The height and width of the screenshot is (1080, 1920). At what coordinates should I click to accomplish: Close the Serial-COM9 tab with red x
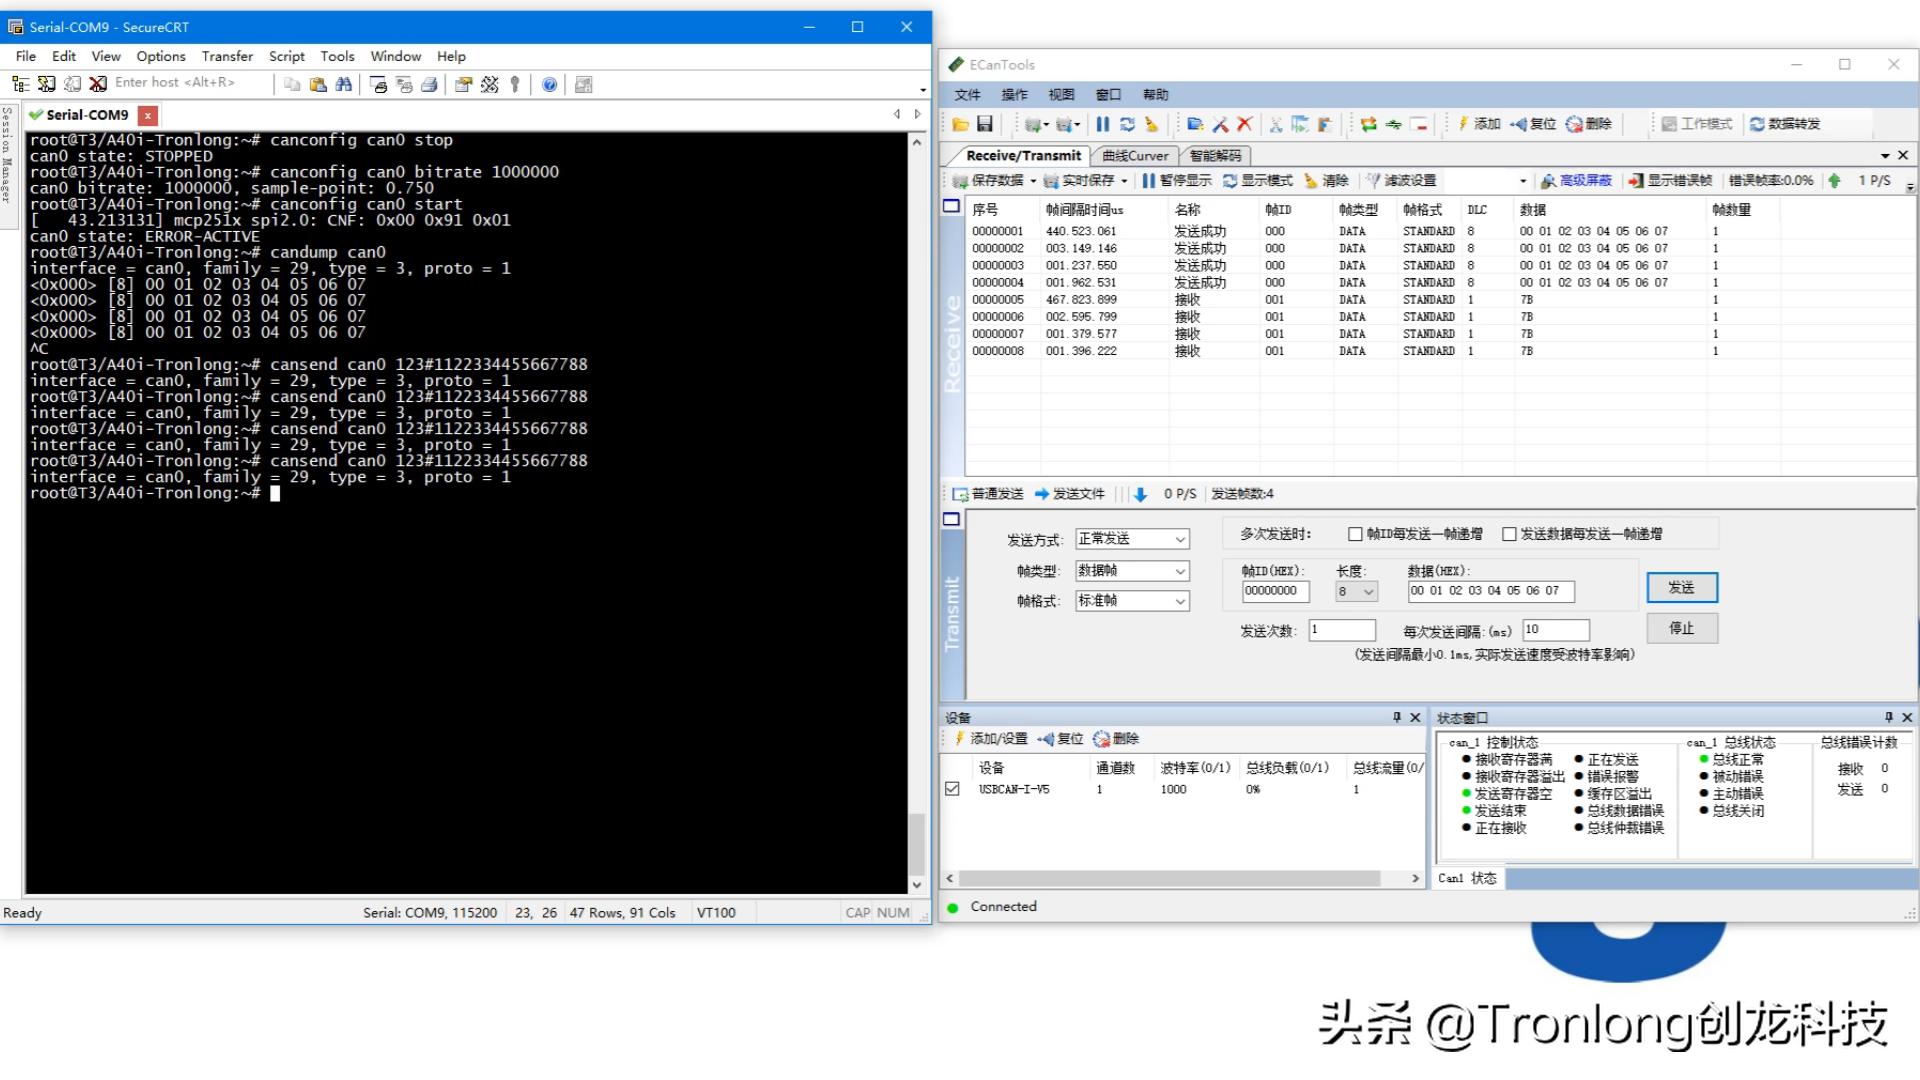tap(147, 115)
